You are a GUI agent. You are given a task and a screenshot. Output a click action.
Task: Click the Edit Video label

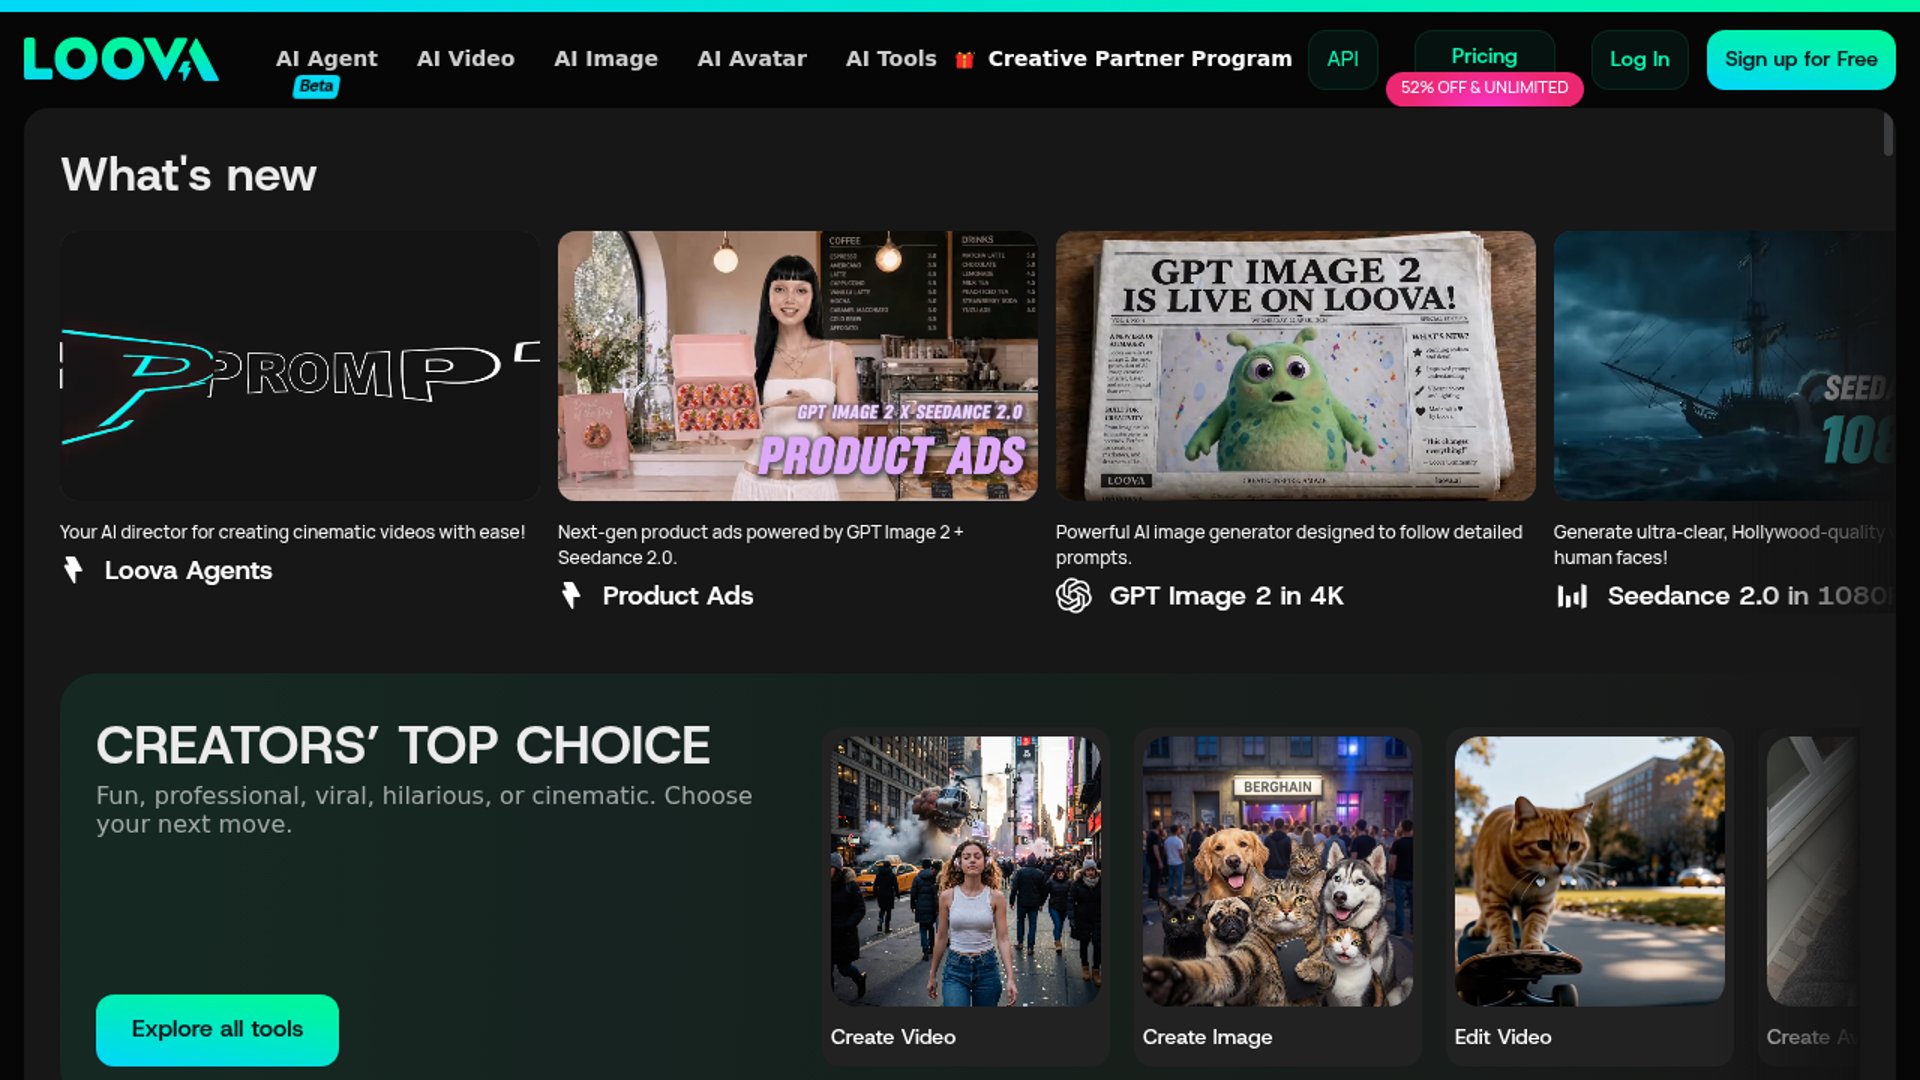click(1503, 1037)
